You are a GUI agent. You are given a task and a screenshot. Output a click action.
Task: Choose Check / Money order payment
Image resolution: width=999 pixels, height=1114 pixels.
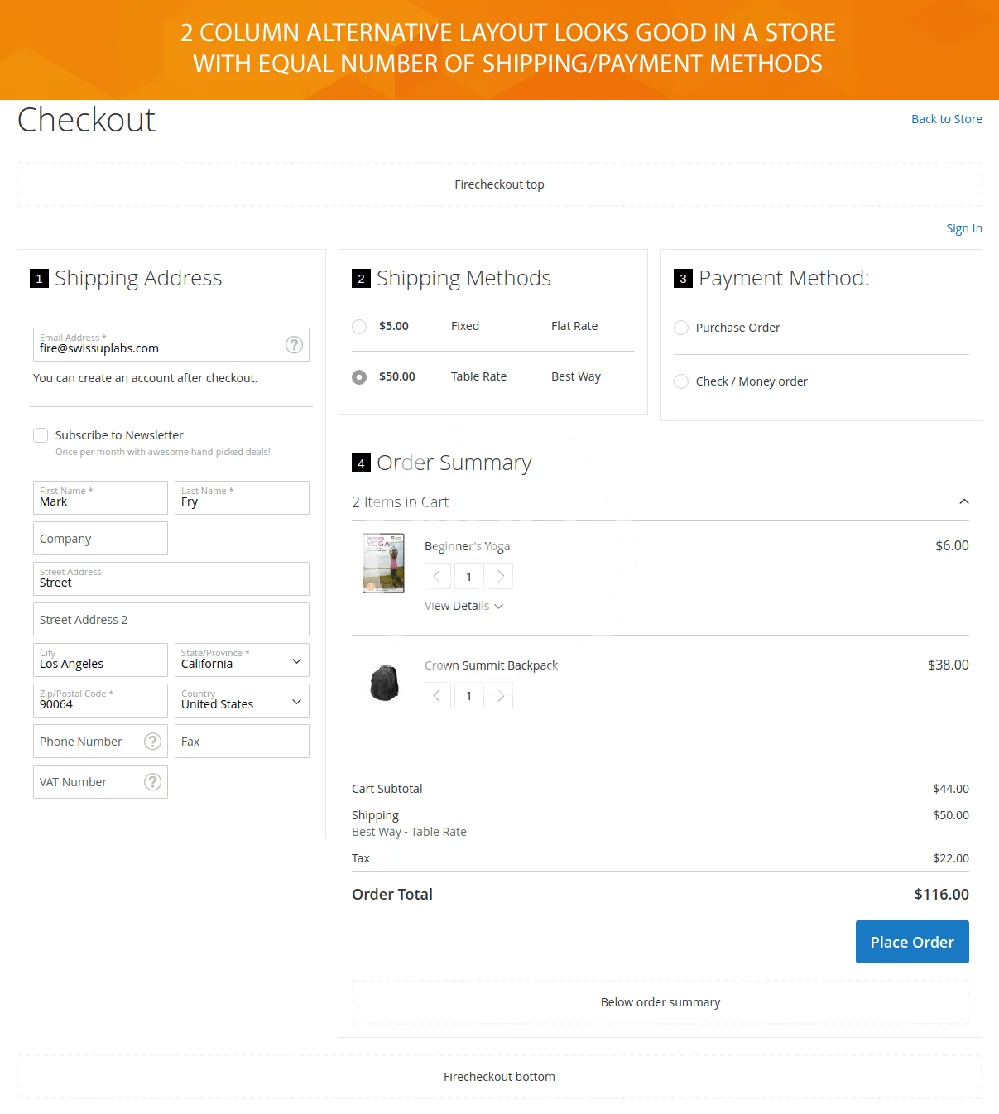pyautogui.click(x=681, y=382)
